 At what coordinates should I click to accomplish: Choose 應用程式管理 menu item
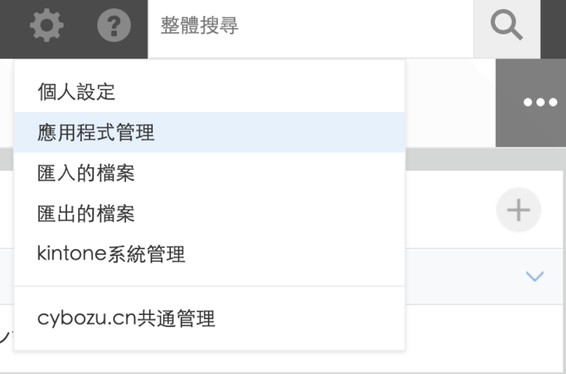(x=209, y=132)
